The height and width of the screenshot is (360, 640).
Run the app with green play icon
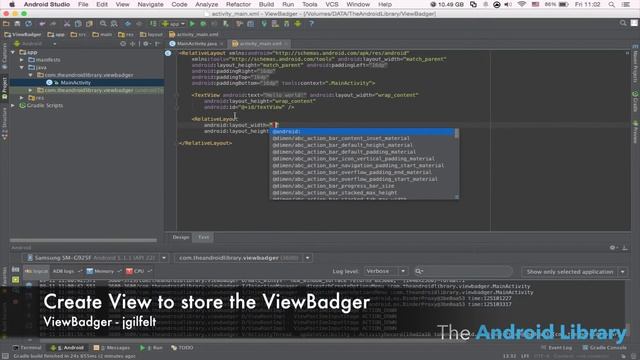coord(192,24)
